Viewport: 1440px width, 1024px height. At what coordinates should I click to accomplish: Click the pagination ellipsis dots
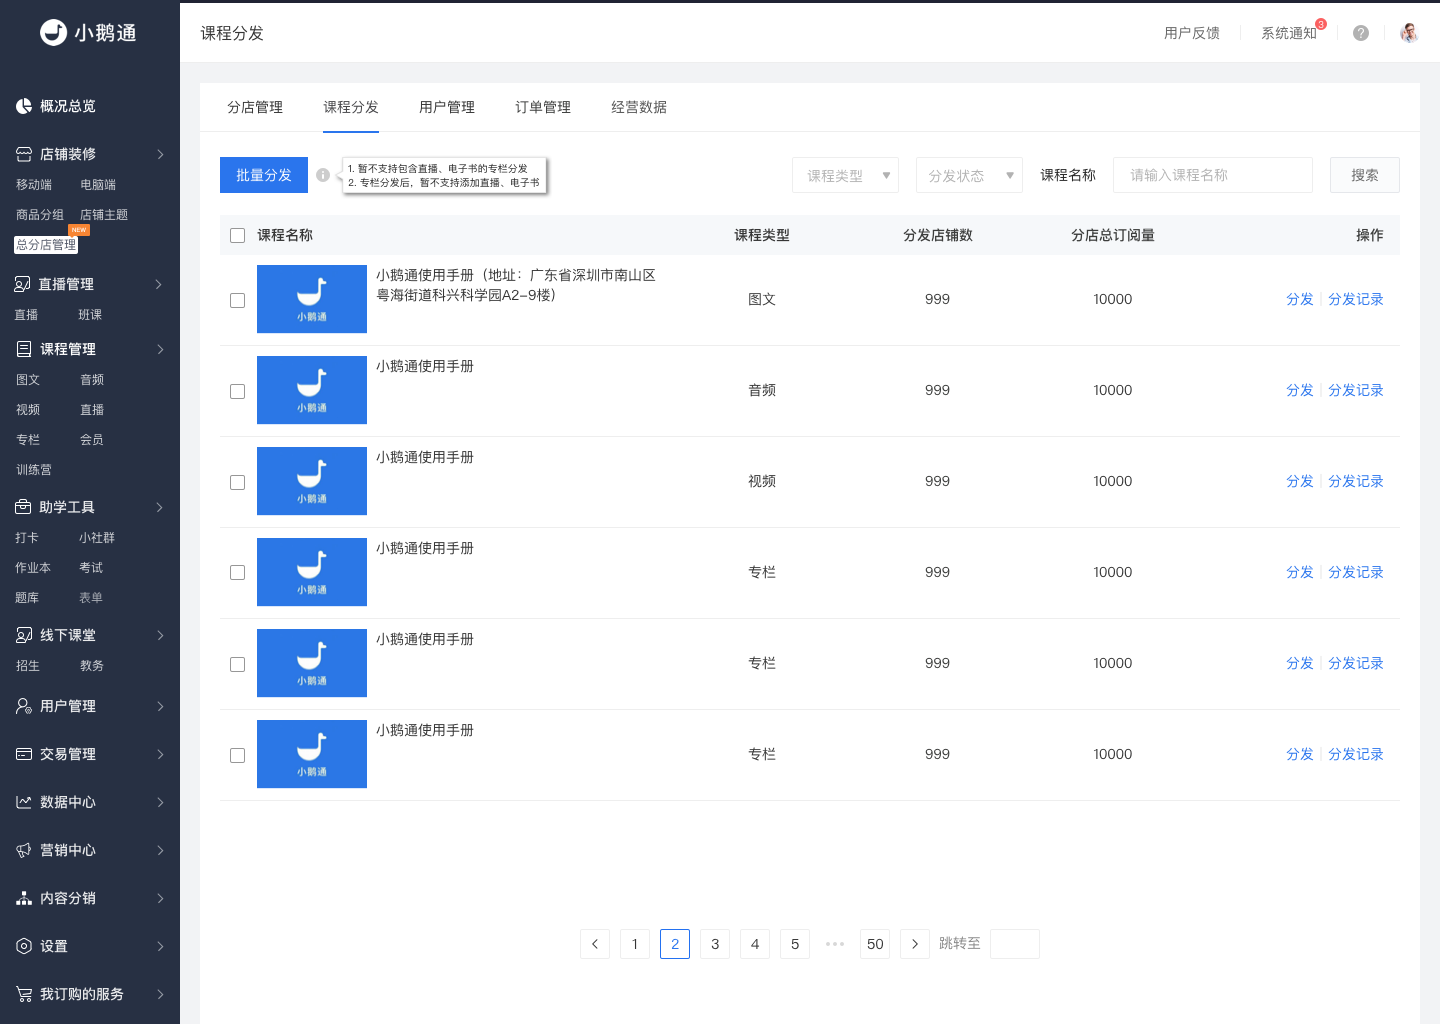pyautogui.click(x=835, y=944)
